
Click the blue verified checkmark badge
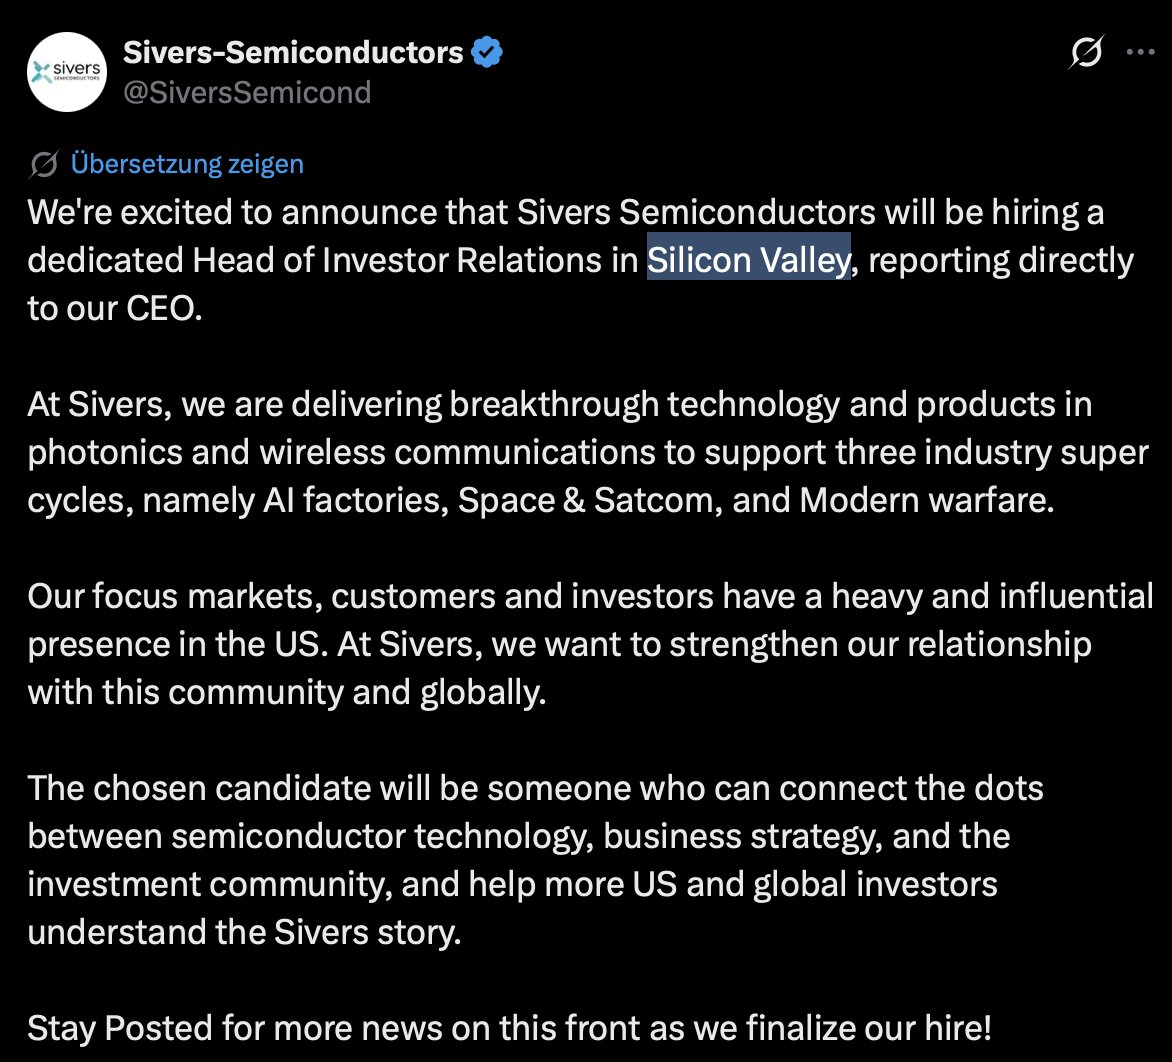[x=487, y=52]
